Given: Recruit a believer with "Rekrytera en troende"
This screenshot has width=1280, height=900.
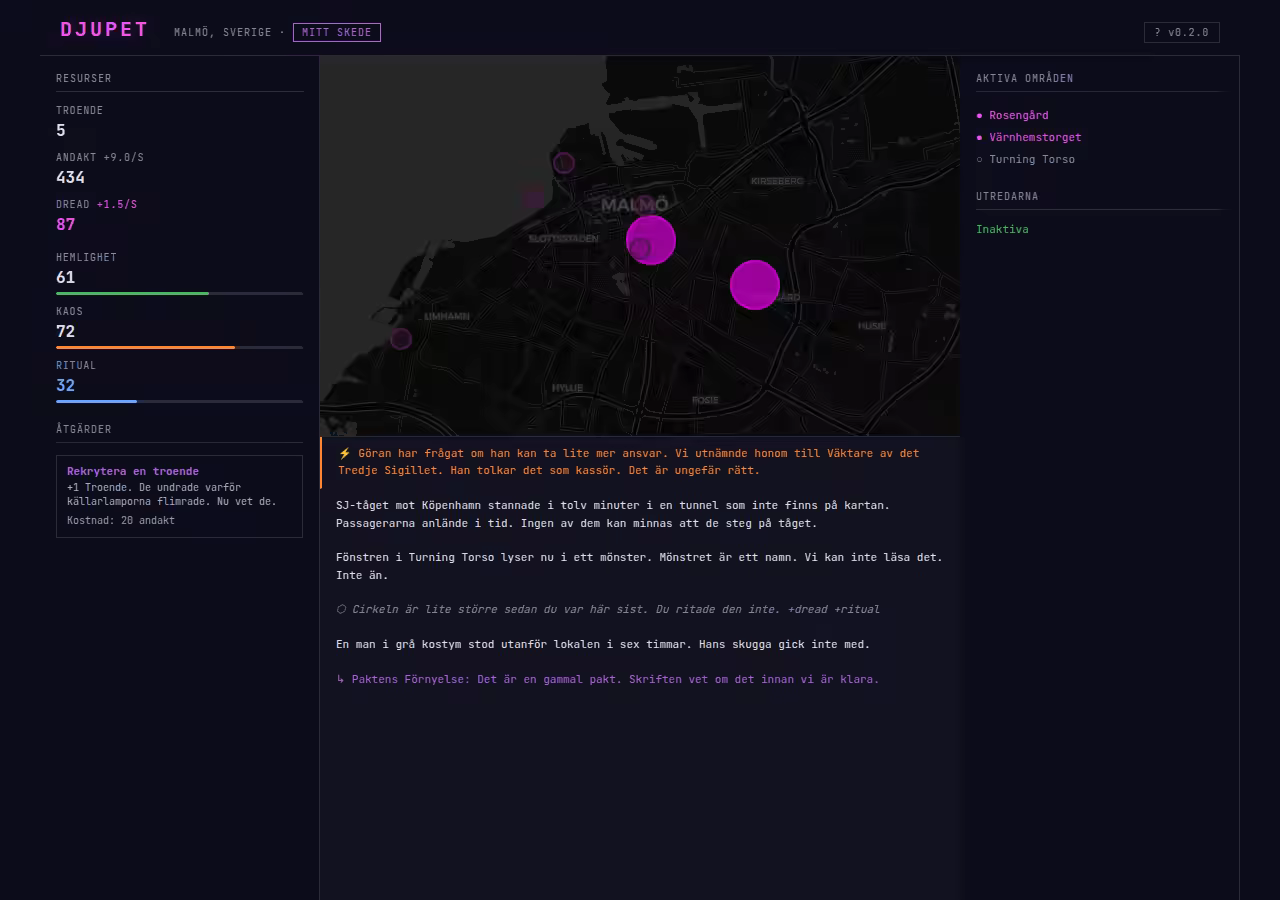Looking at the screenshot, I should pos(179,496).
